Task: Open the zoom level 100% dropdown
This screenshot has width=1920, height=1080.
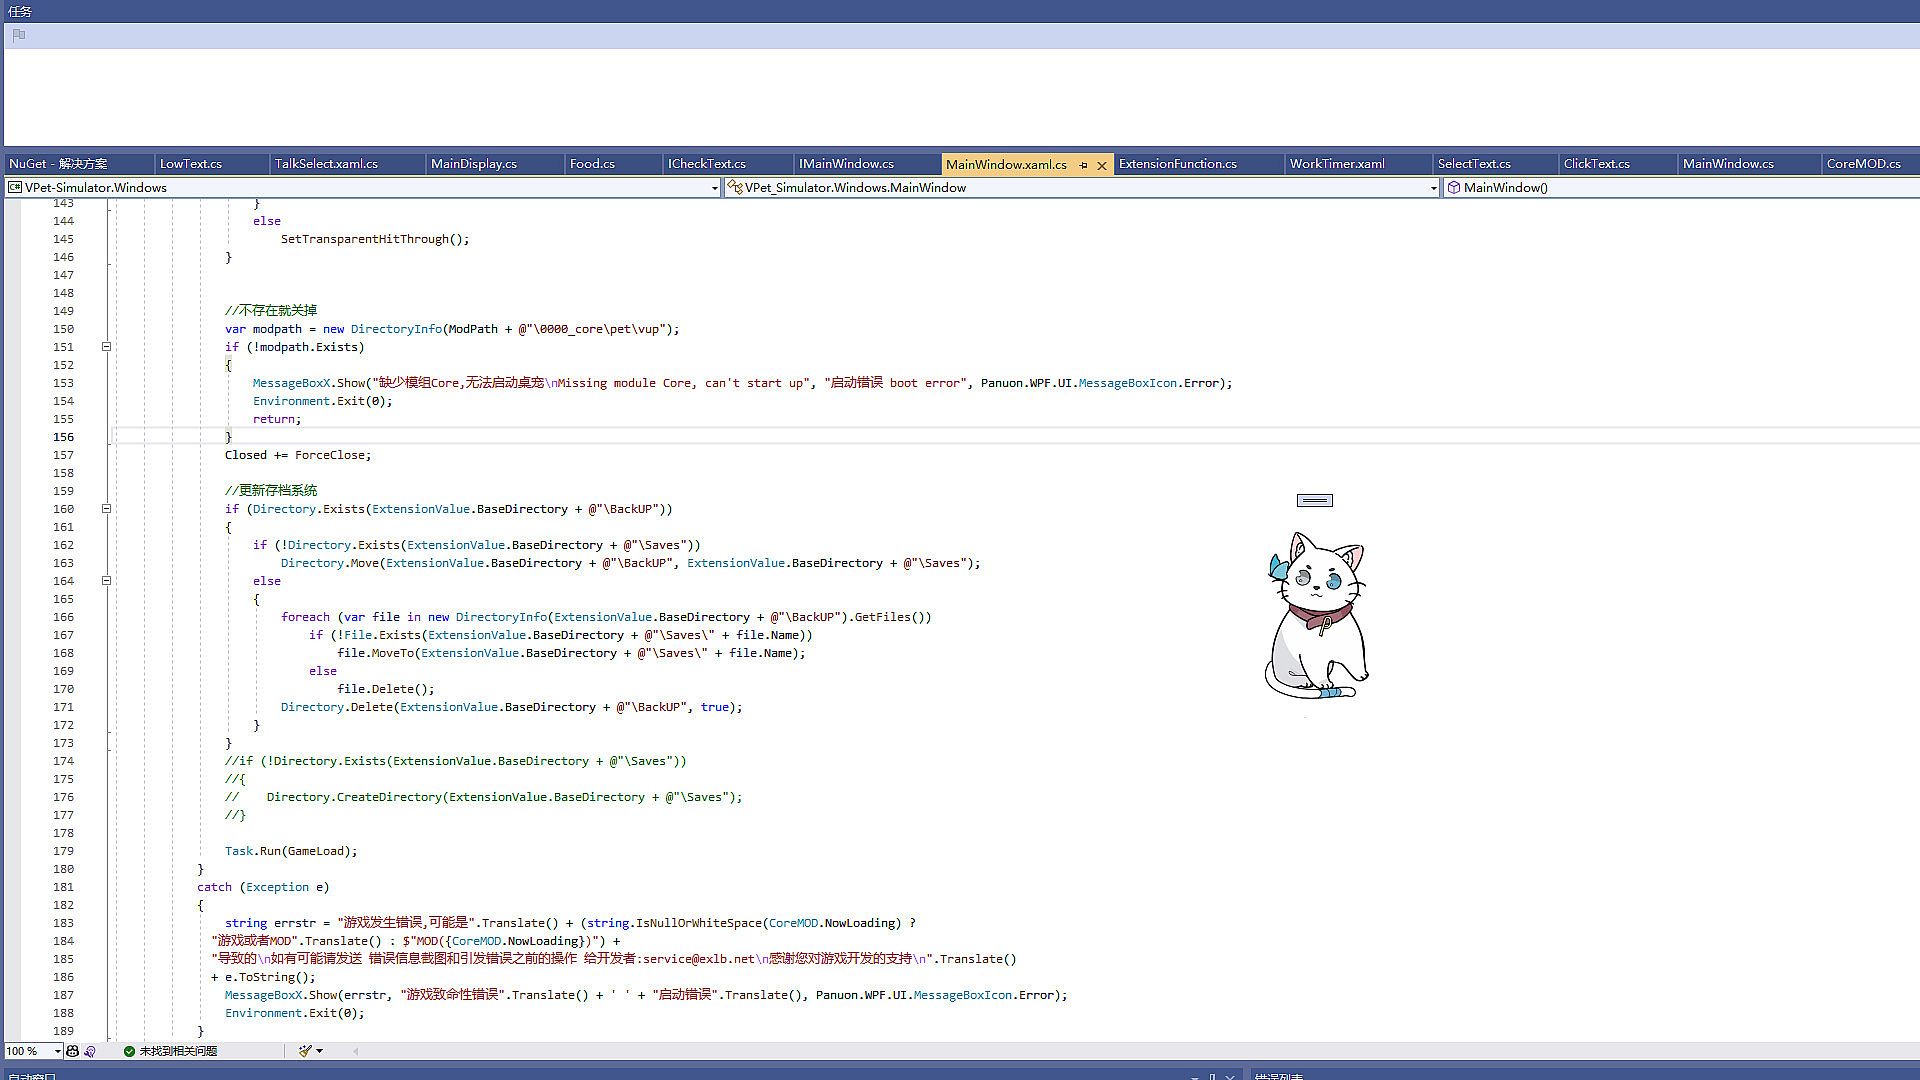Action: coord(57,1051)
